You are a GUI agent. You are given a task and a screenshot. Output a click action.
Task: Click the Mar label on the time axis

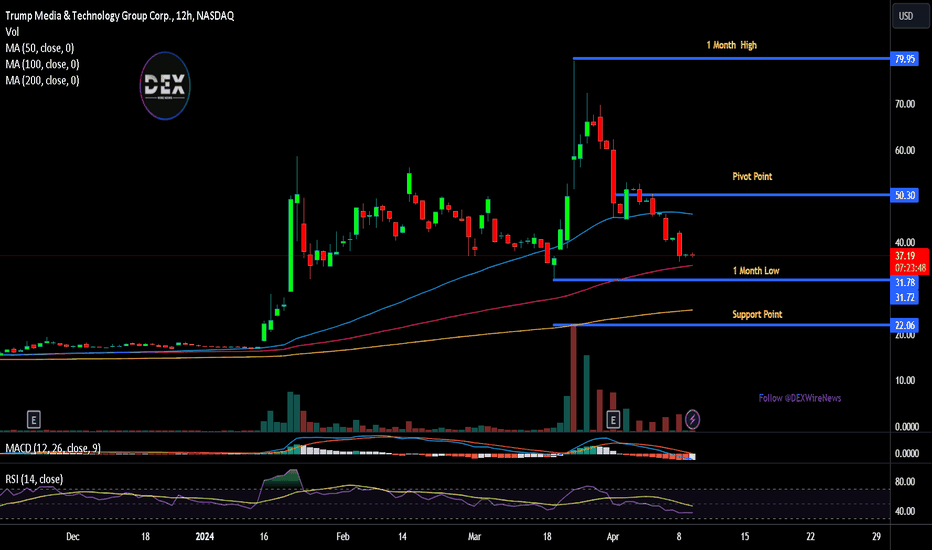point(474,537)
